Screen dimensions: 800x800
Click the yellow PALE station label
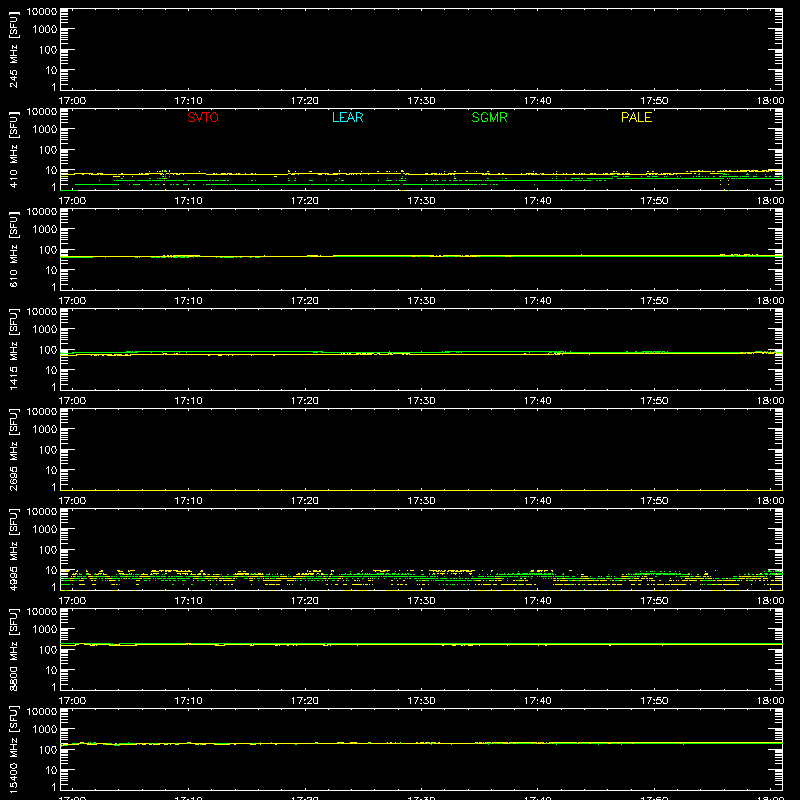pyautogui.click(x=636, y=117)
